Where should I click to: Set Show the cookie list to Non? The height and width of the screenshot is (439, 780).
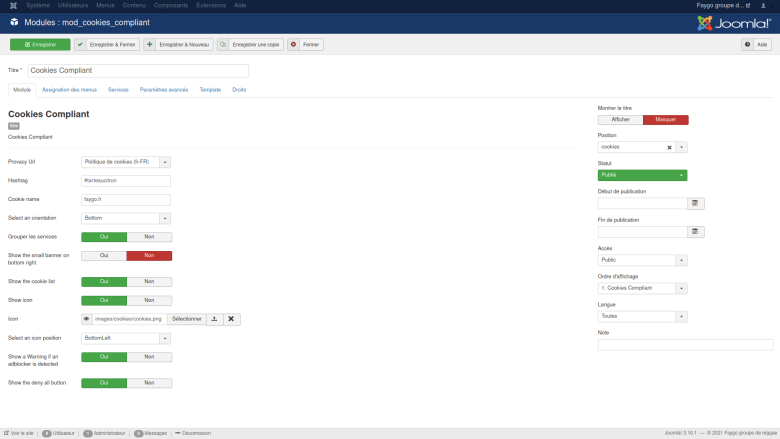tap(149, 282)
